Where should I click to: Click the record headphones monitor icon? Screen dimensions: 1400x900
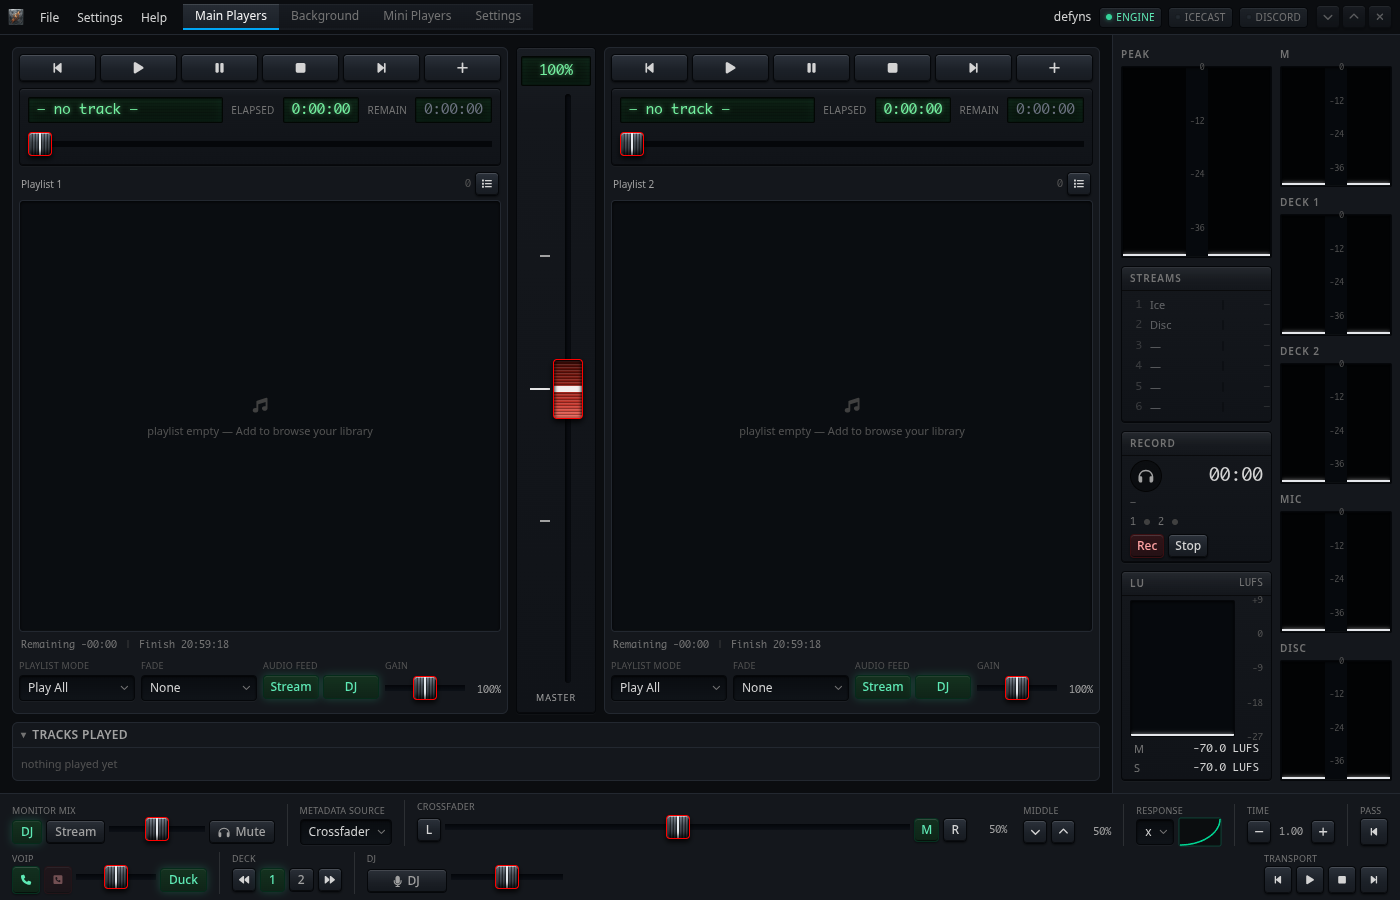point(1146,476)
